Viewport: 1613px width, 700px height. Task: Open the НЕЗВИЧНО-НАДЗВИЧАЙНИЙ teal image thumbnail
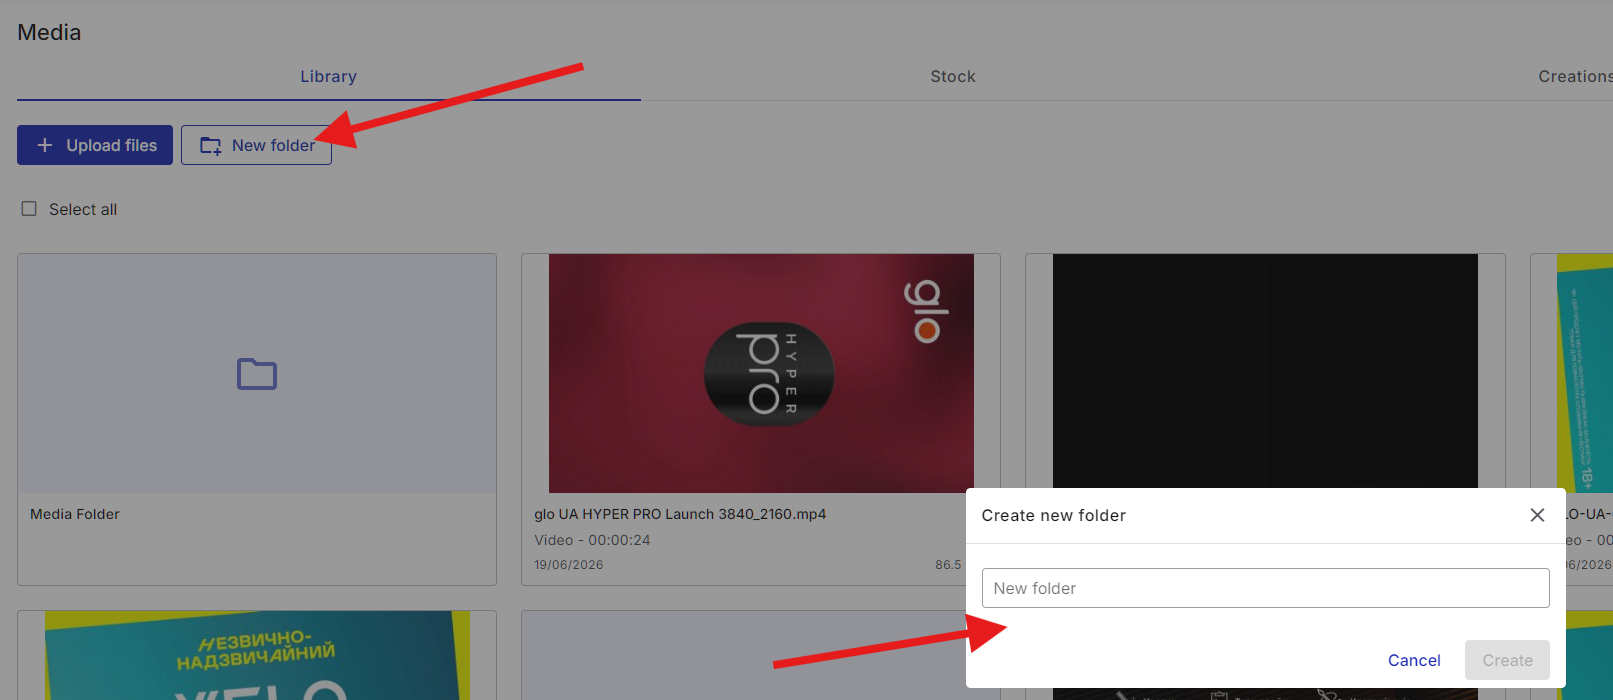click(257, 655)
